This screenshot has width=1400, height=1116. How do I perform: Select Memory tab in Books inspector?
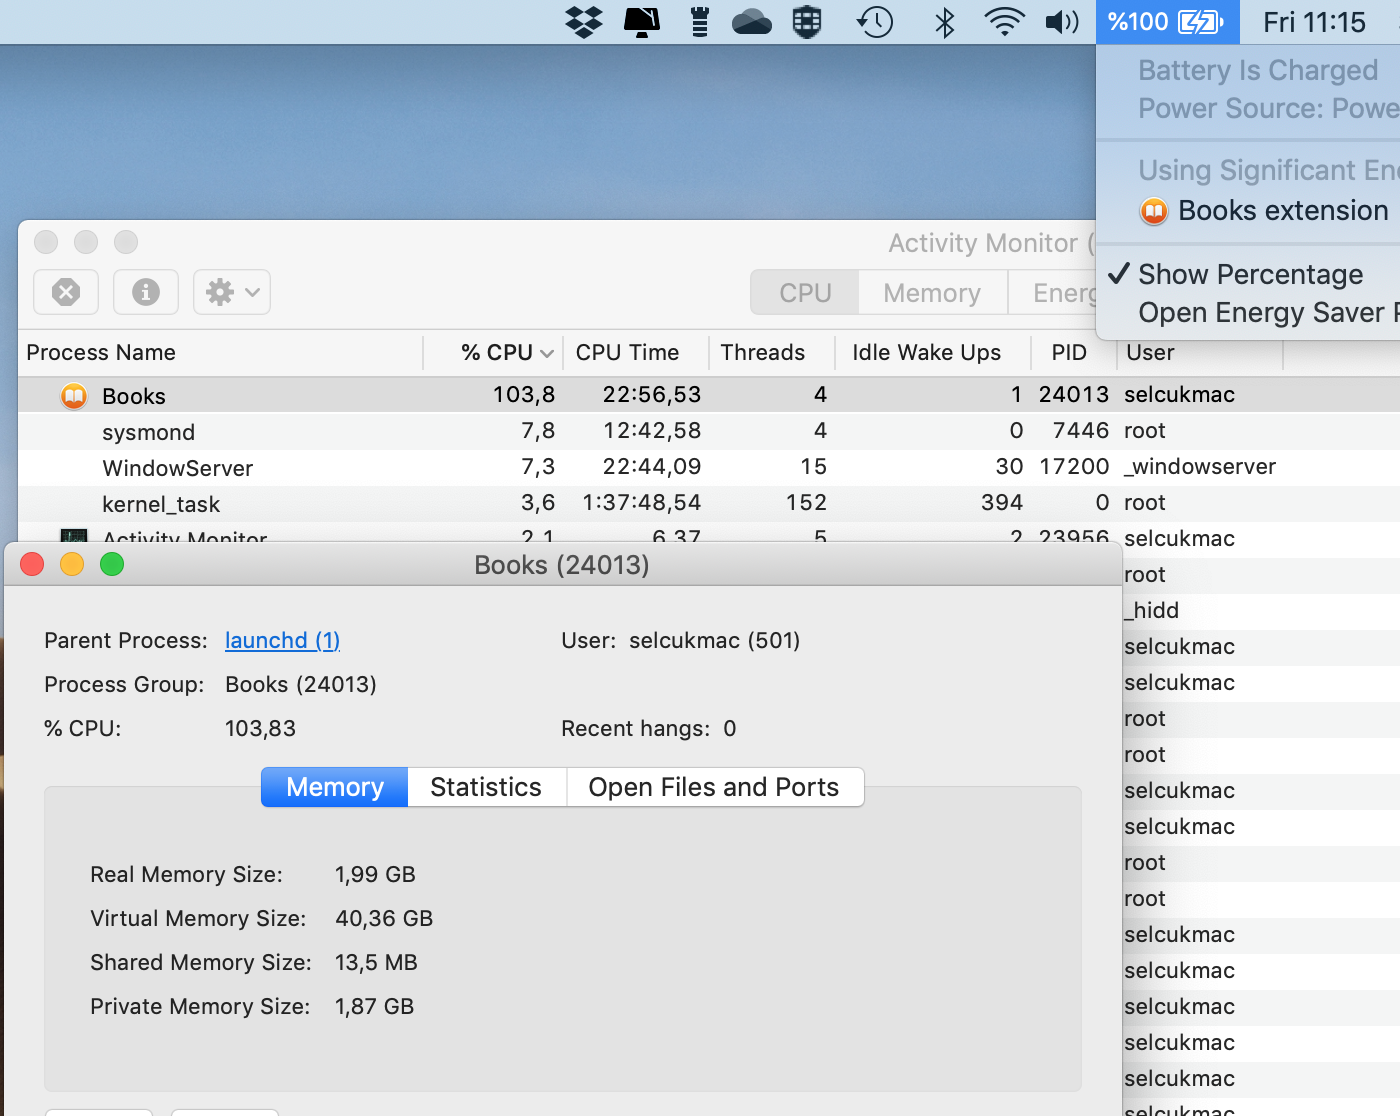coord(335,787)
